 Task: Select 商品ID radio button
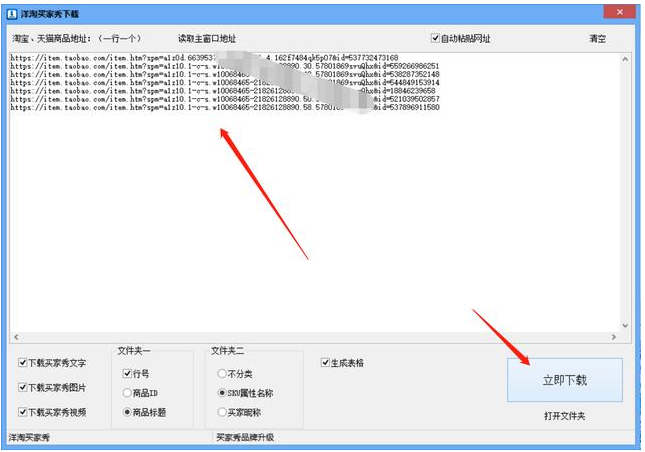(x=127, y=393)
